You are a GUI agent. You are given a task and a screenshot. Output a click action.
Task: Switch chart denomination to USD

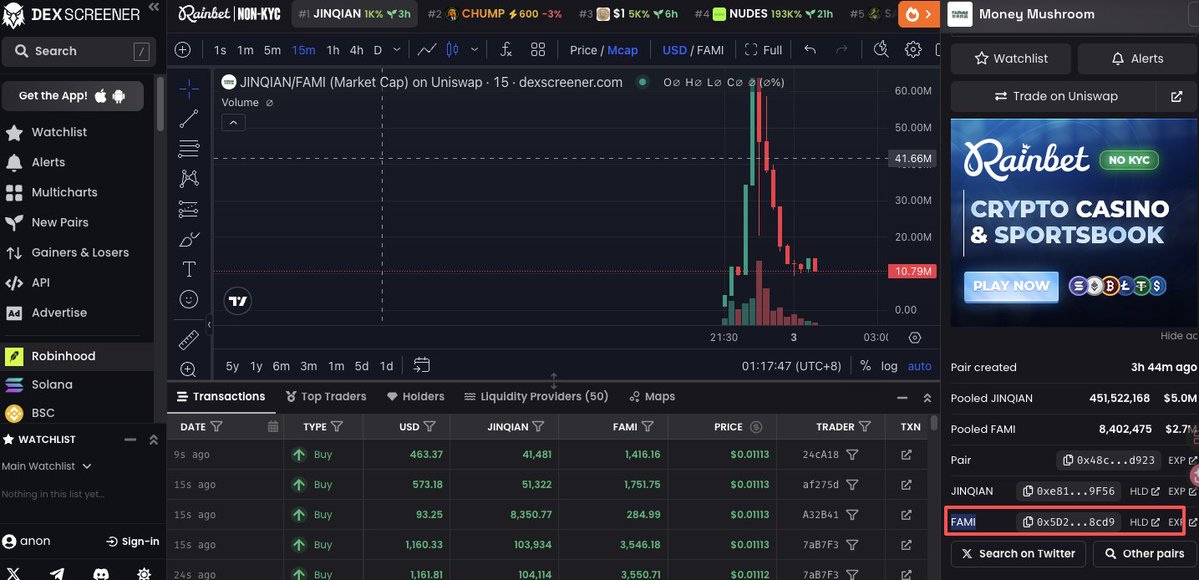click(x=674, y=50)
